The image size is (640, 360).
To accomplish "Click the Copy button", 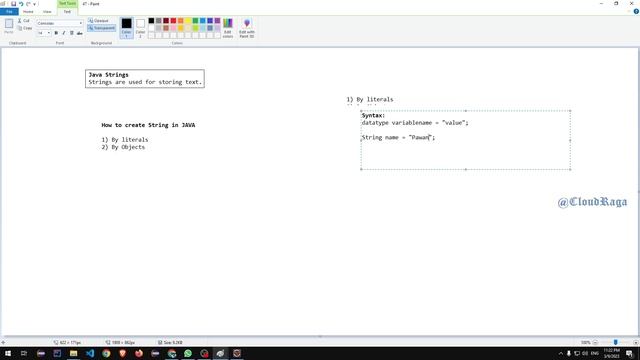I will coord(24,28).
